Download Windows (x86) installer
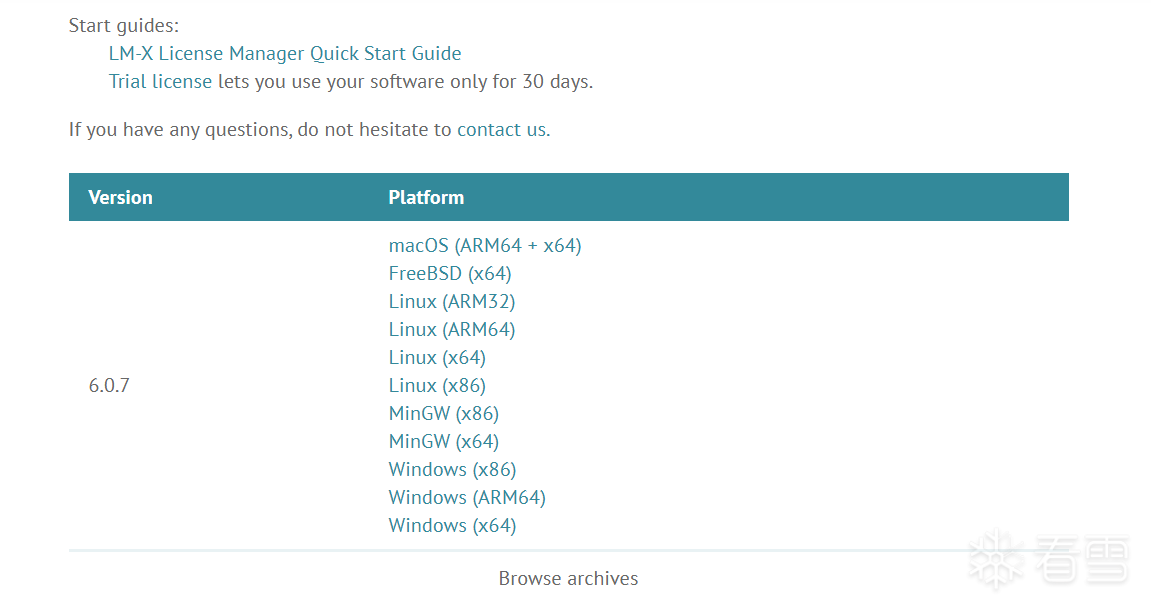 [452, 469]
